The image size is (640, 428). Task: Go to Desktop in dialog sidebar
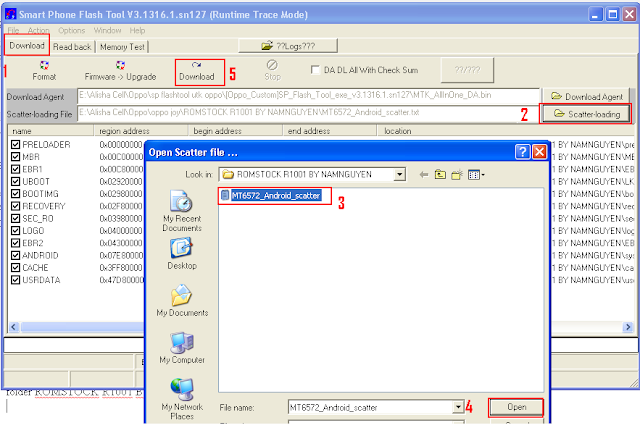point(182,254)
